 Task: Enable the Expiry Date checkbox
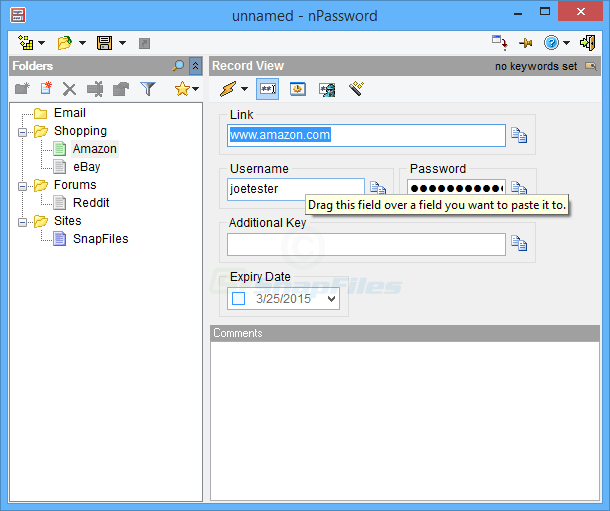238,299
